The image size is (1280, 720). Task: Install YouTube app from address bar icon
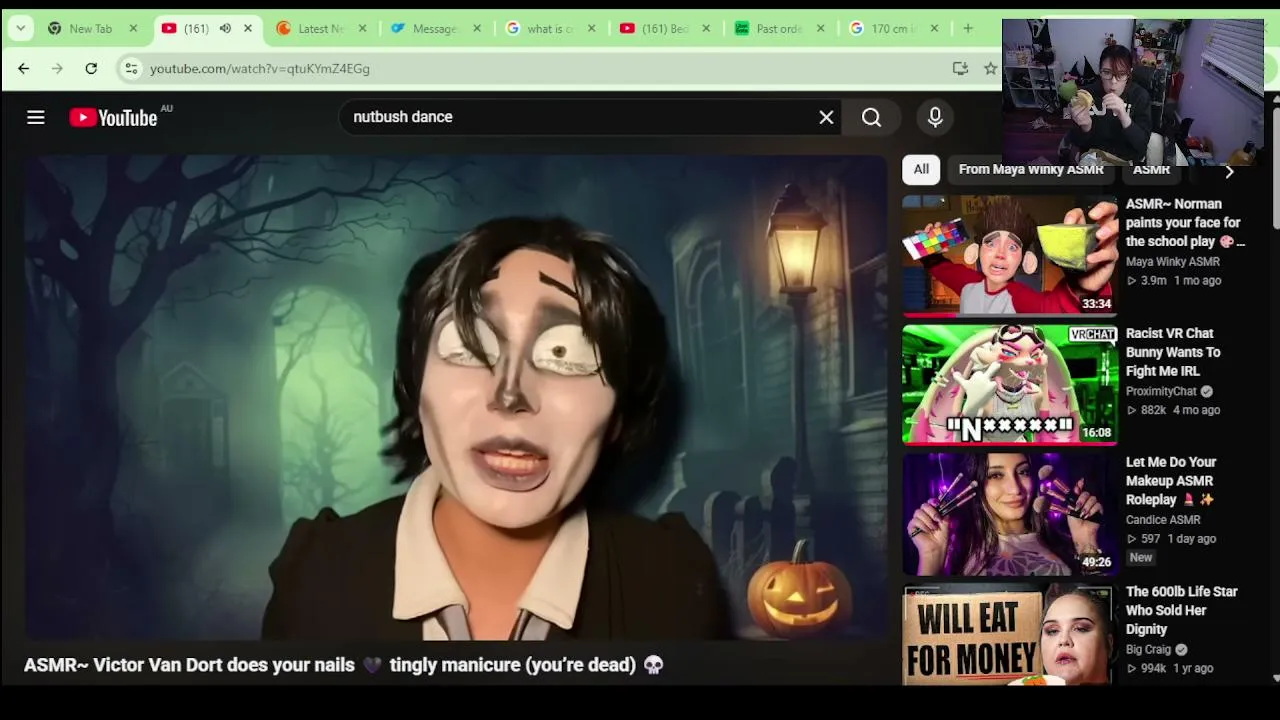960,68
